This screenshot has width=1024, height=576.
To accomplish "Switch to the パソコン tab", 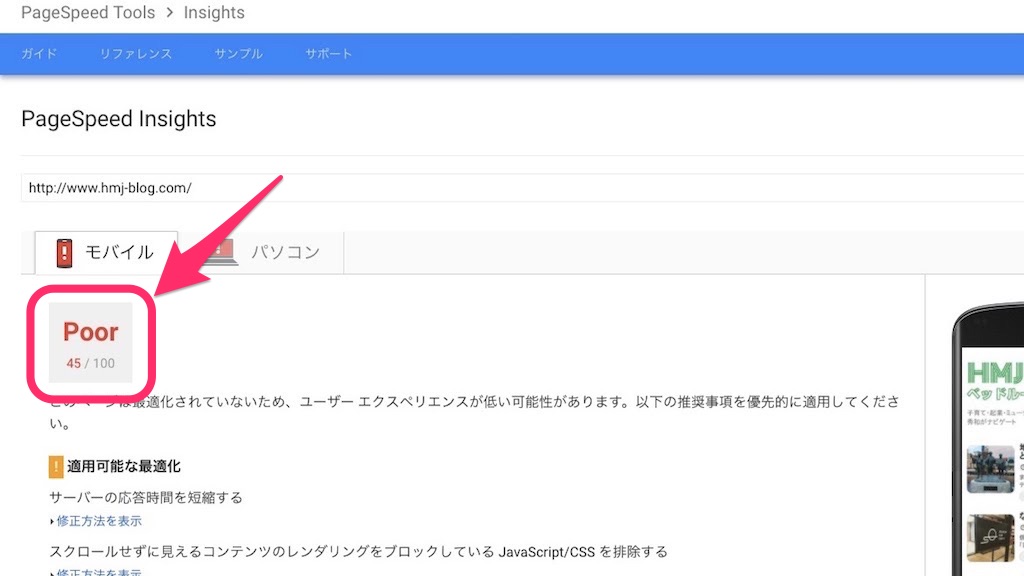I will (261, 252).
